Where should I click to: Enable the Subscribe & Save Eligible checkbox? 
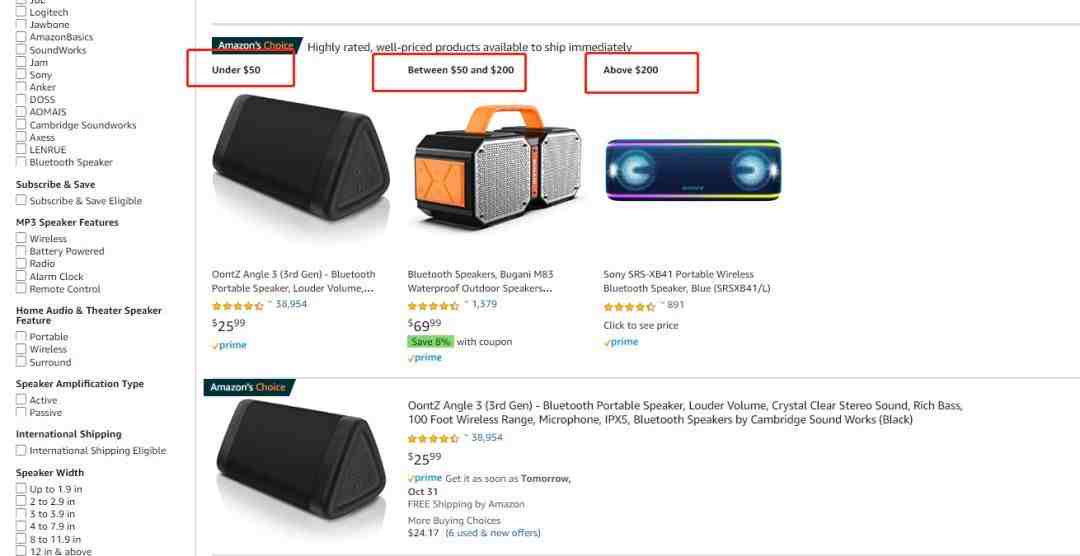click(x=21, y=200)
